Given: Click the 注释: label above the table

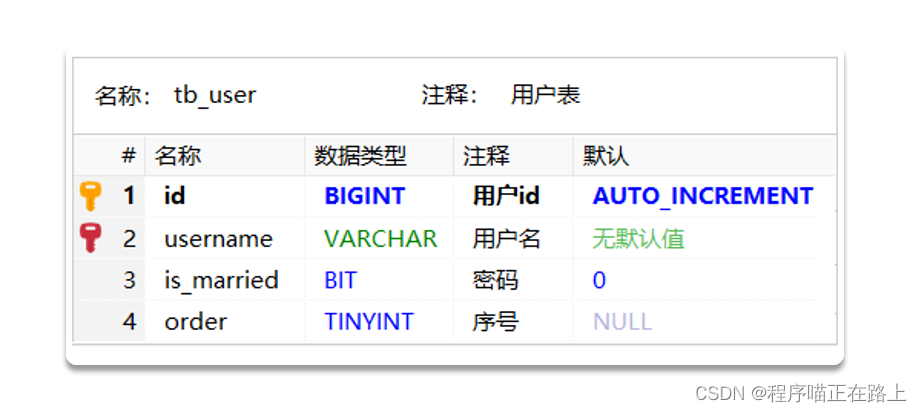Looking at the screenshot, I should pyautogui.click(x=450, y=95).
